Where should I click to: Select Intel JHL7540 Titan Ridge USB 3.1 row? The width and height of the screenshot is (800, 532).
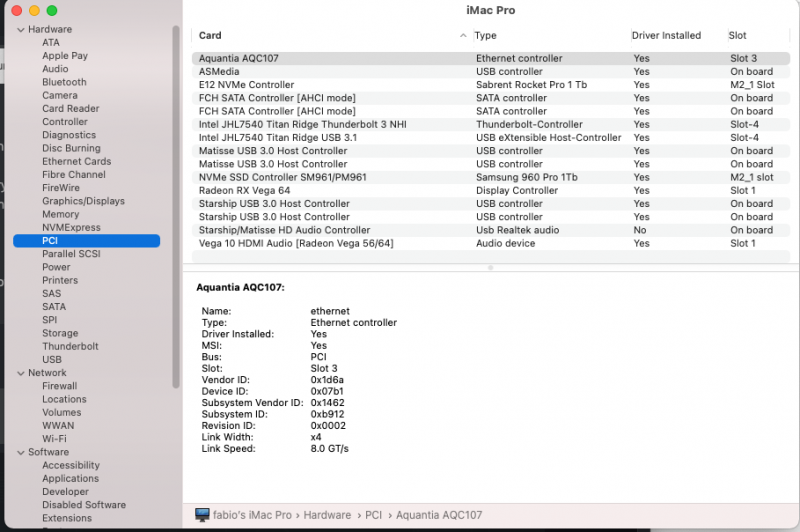coord(491,138)
